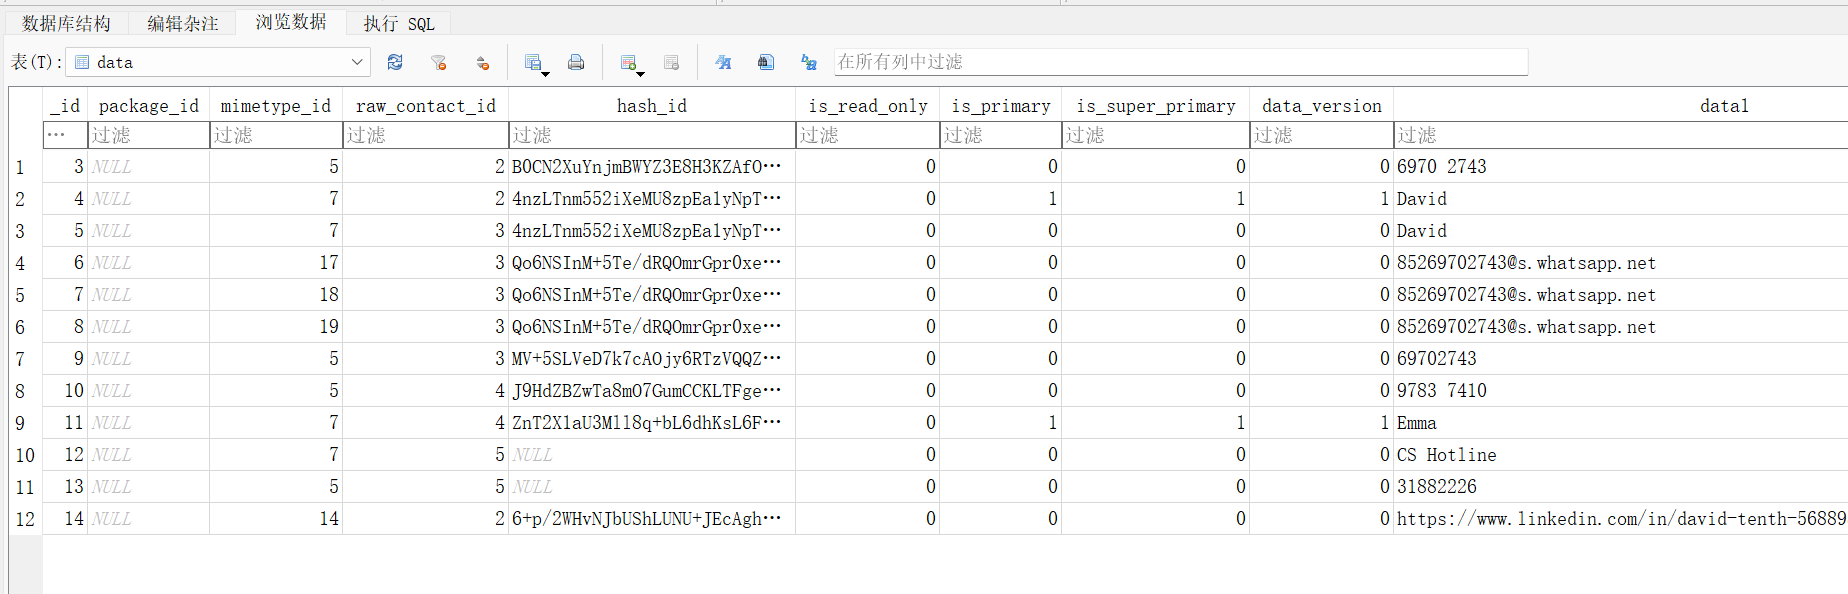Sort by mimetype_id column header
Screen dimensions: 1848x594
click(x=276, y=106)
